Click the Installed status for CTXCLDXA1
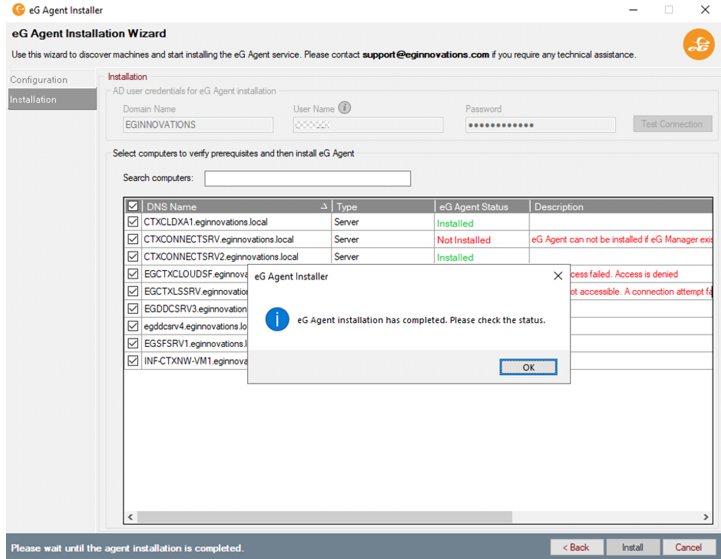 tap(455, 223)
